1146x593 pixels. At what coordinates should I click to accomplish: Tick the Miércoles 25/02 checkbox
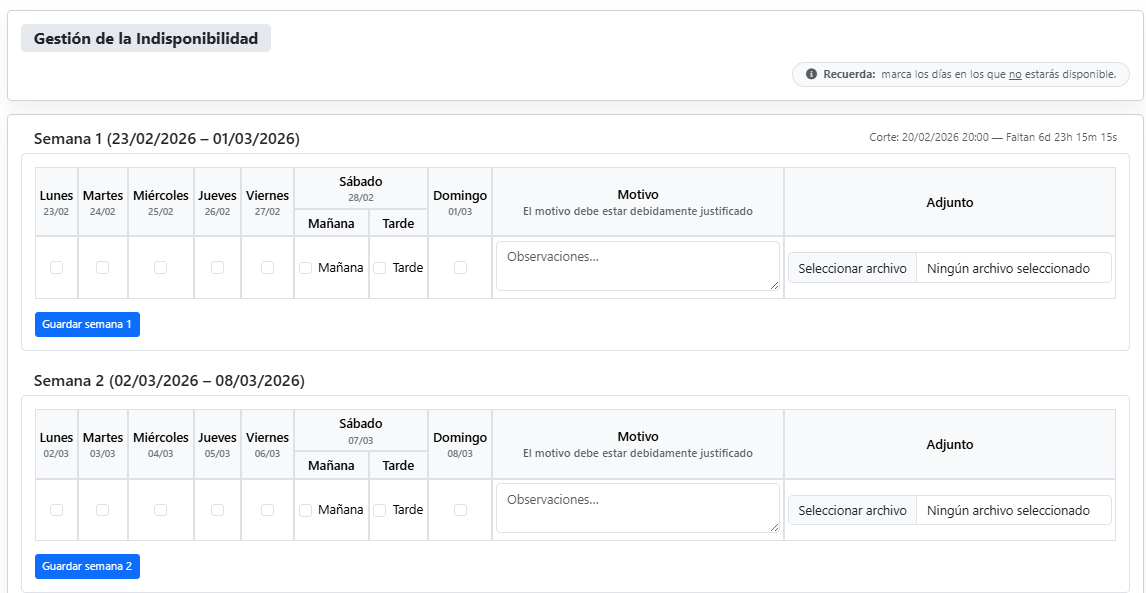click(160, 267)
